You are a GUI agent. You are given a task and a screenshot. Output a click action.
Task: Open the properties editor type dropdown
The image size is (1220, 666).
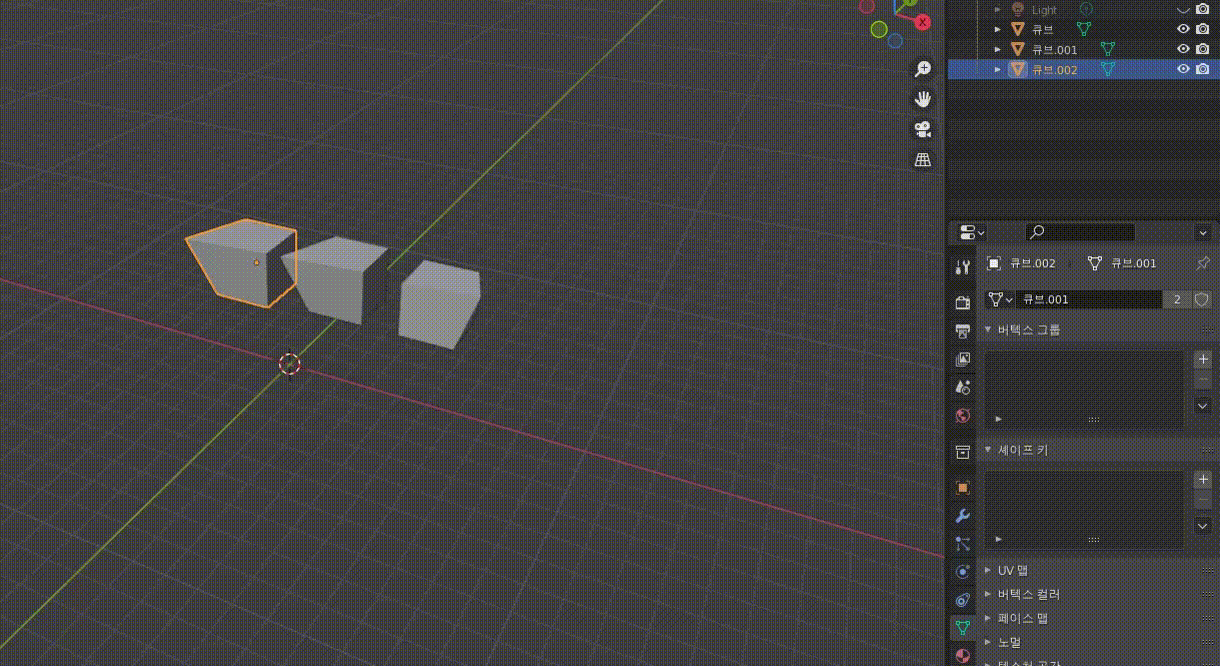[x=972, y=232]
